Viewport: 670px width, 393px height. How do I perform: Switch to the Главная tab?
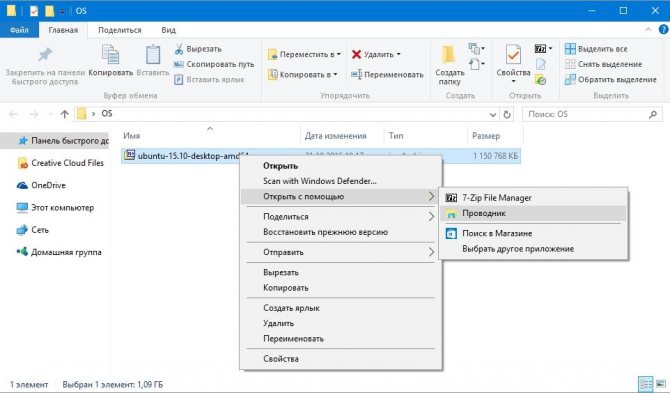(63, 30)
